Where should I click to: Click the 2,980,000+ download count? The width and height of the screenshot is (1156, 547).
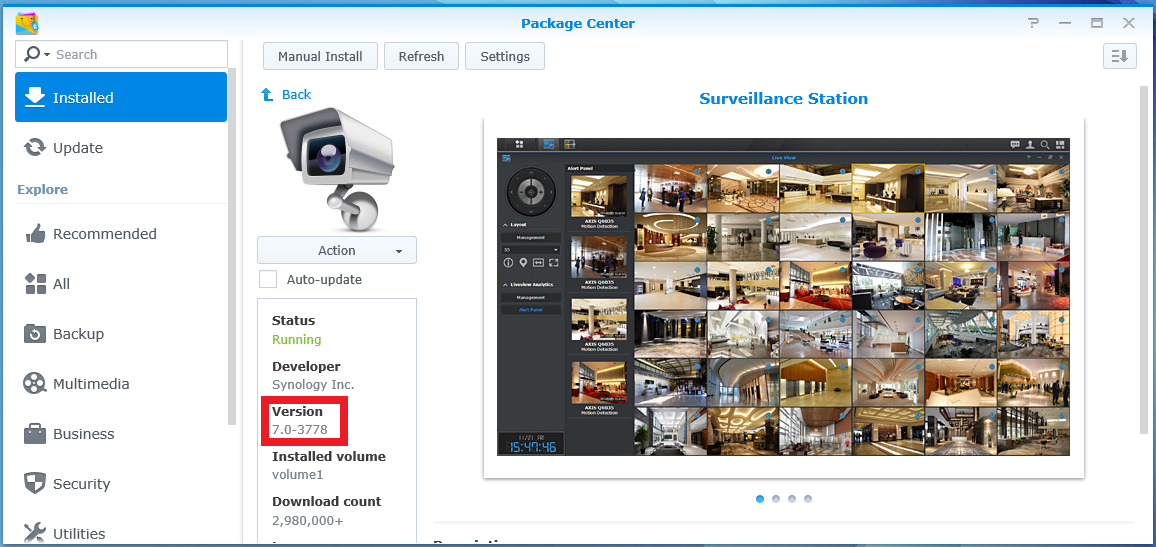(x=307, y=520)
